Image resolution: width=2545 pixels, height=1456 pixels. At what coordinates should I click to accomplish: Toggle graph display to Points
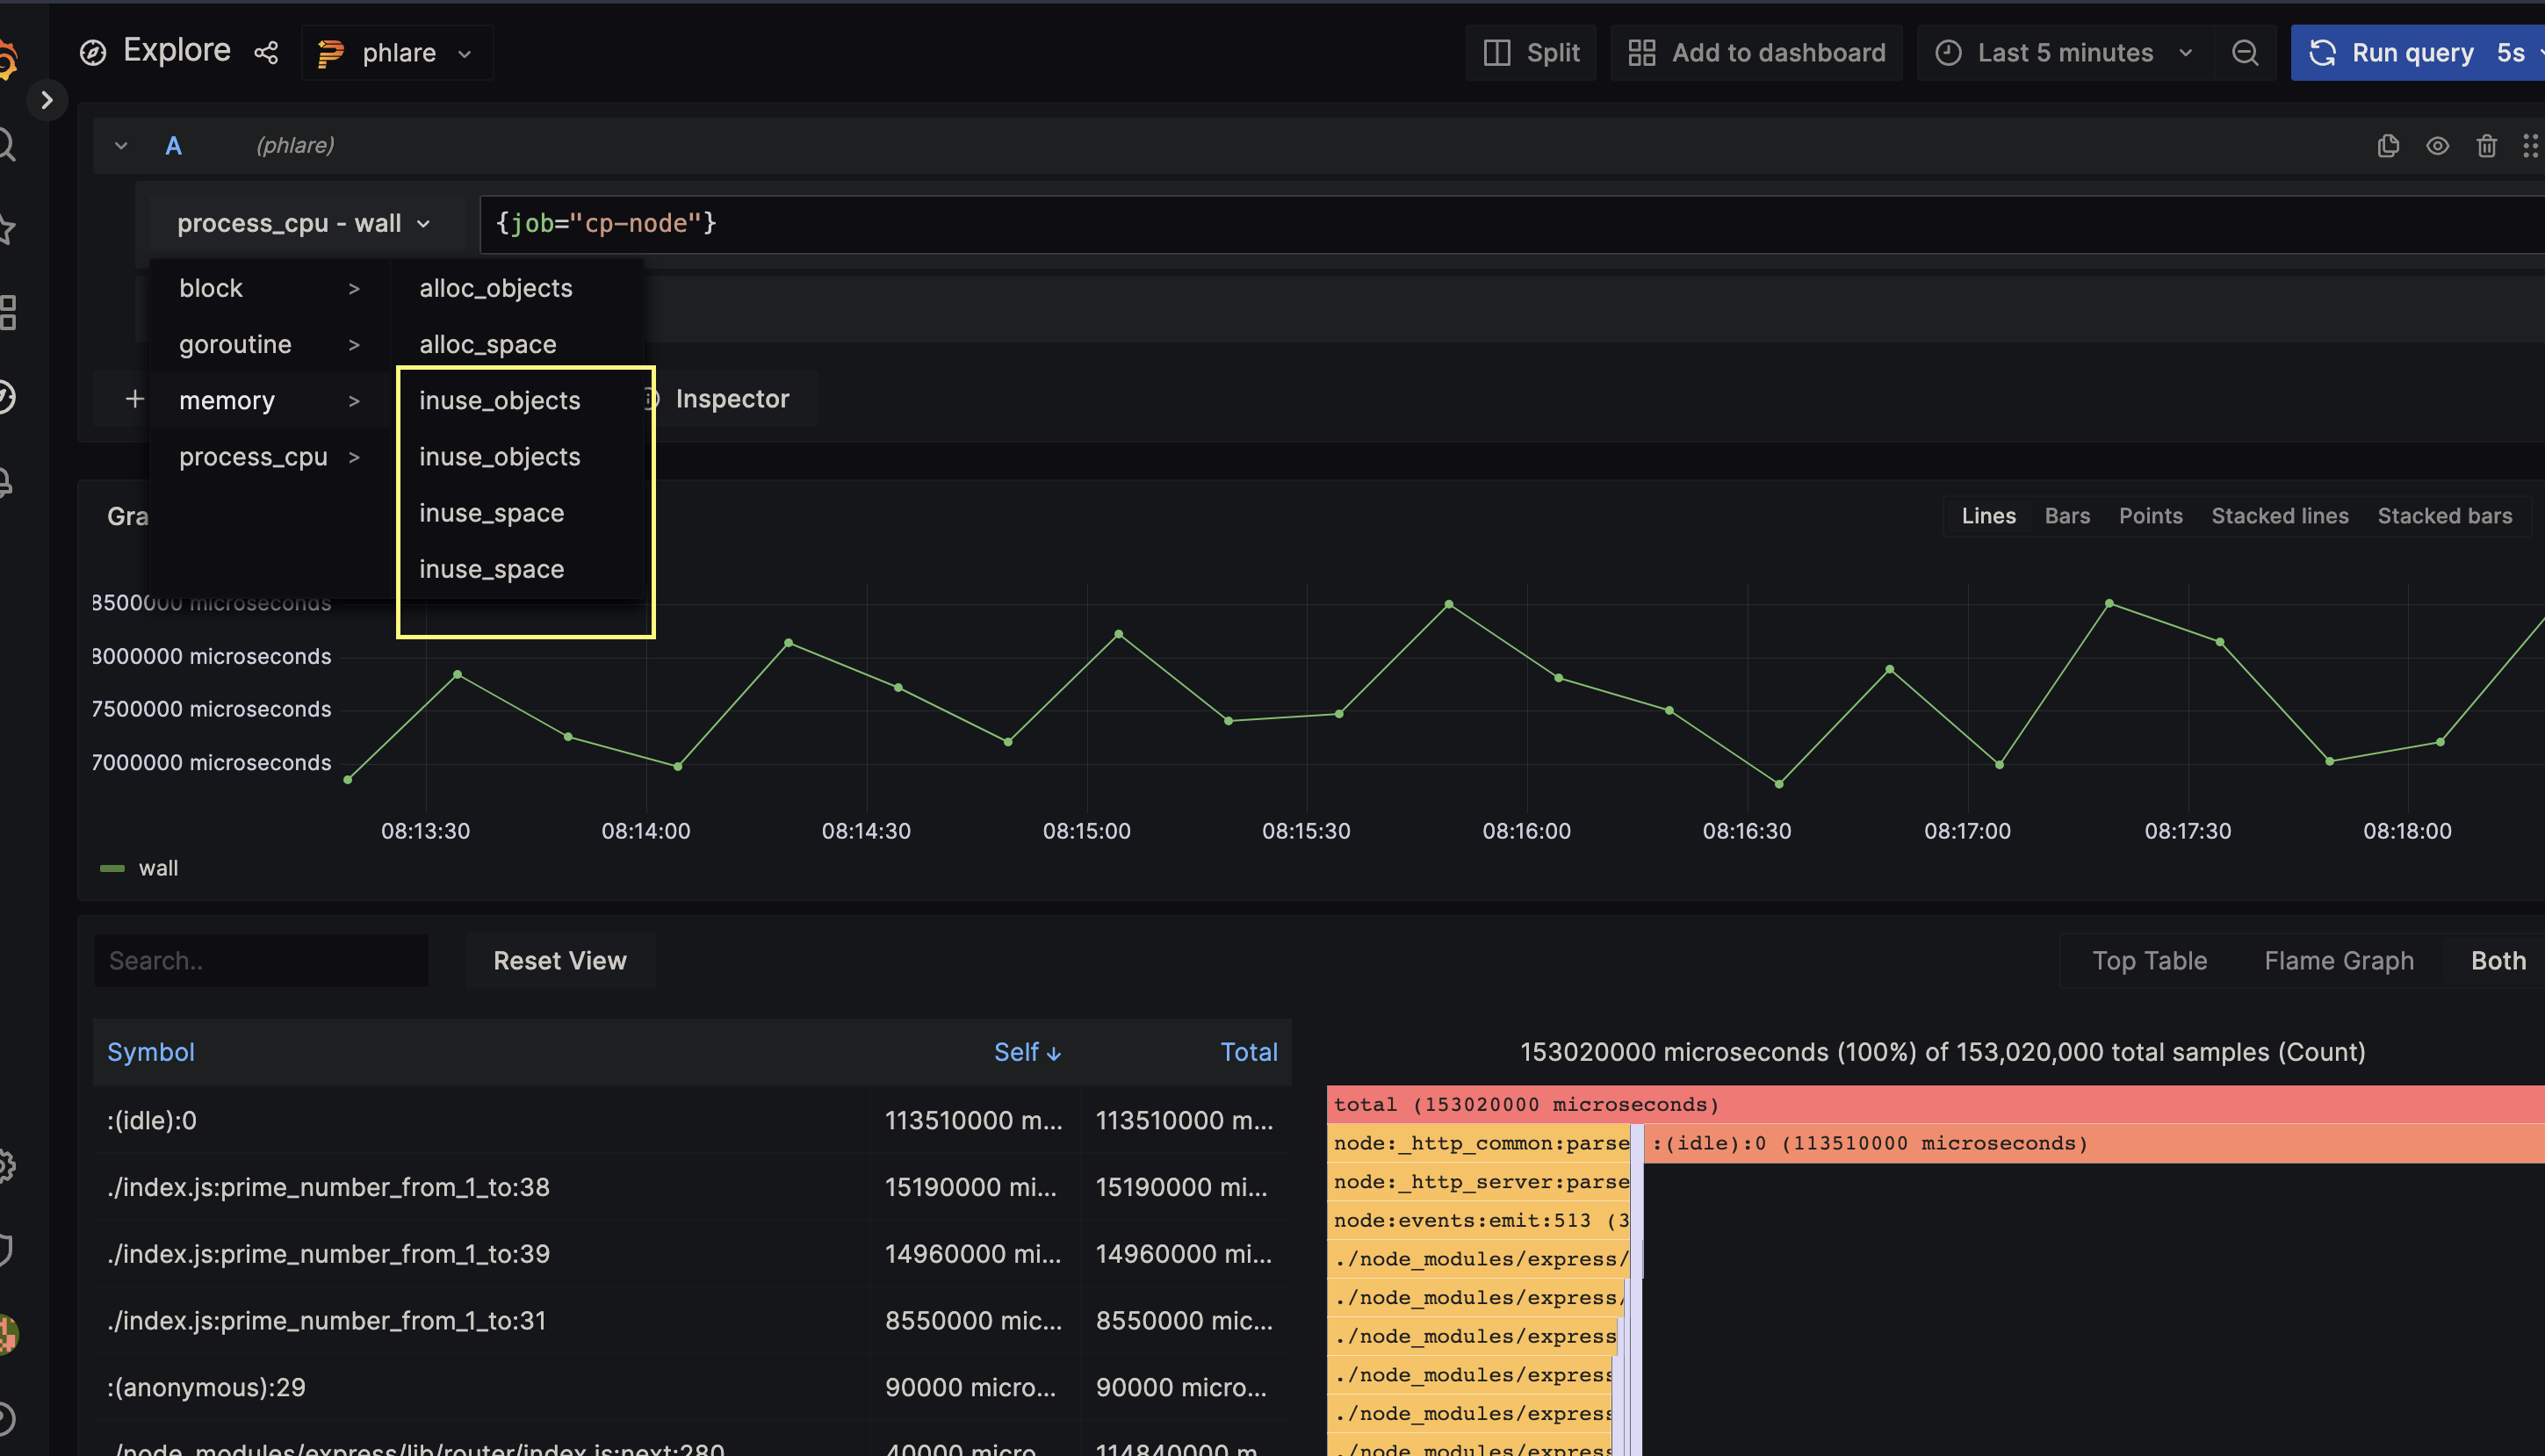2151,516
